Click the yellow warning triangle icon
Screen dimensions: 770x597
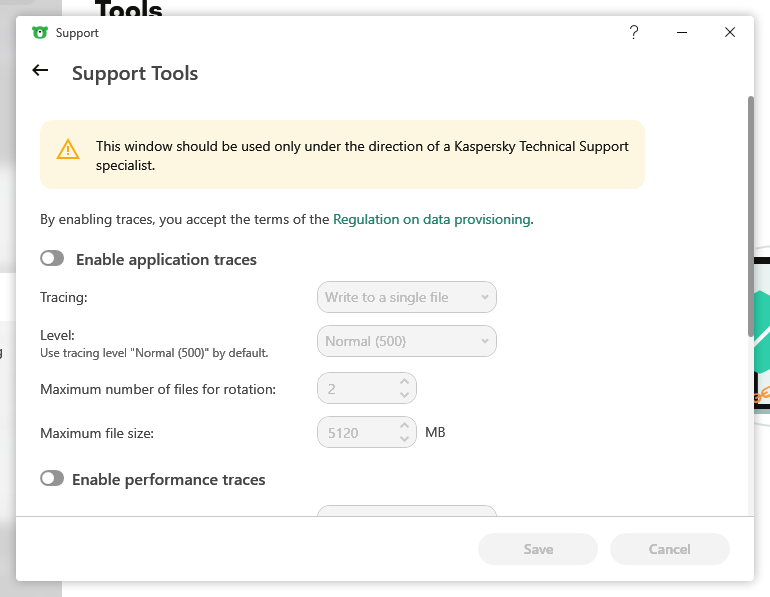point(67,150)
